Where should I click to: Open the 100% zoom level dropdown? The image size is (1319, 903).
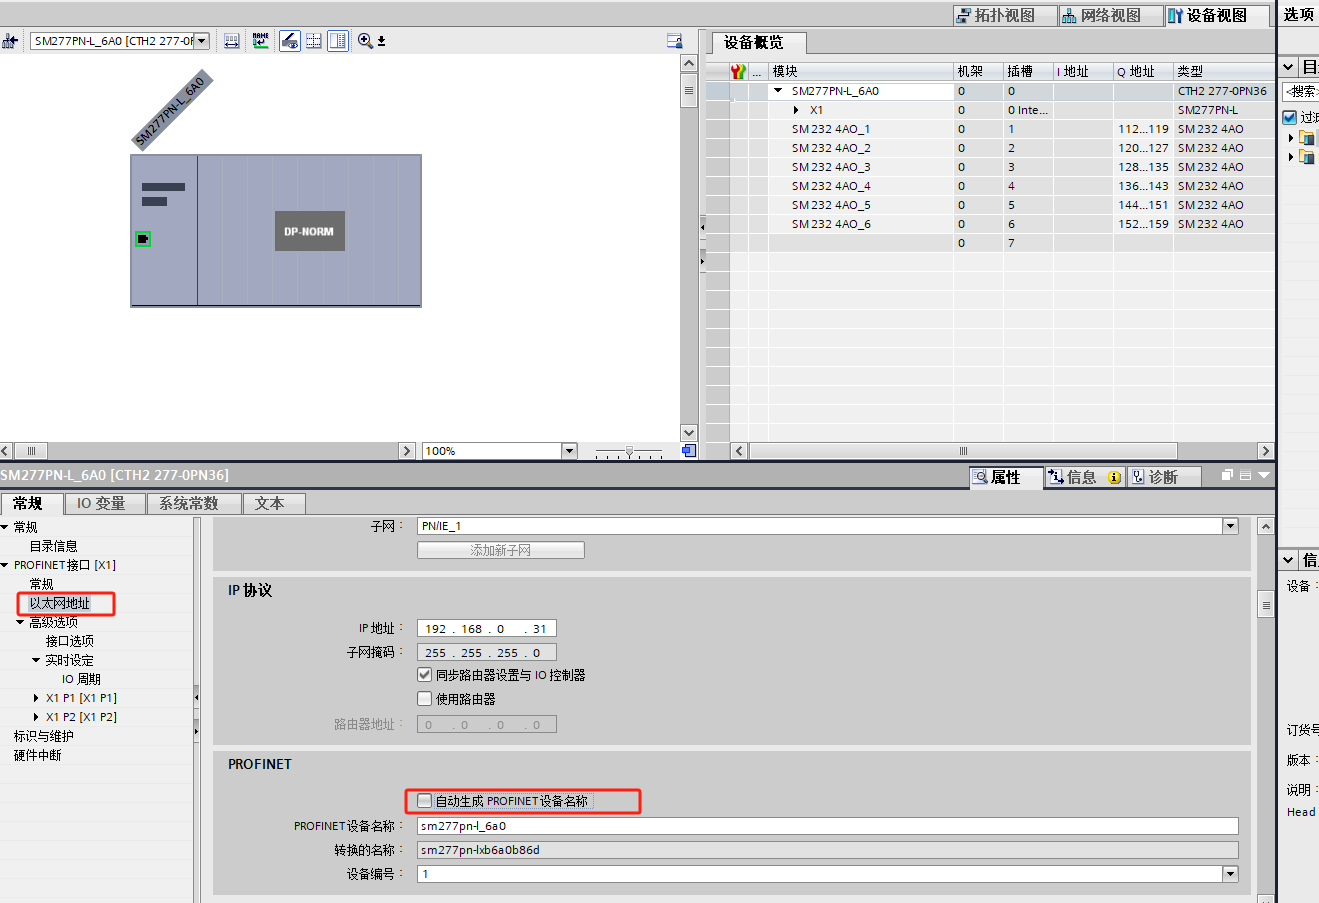tap(569, 451)
